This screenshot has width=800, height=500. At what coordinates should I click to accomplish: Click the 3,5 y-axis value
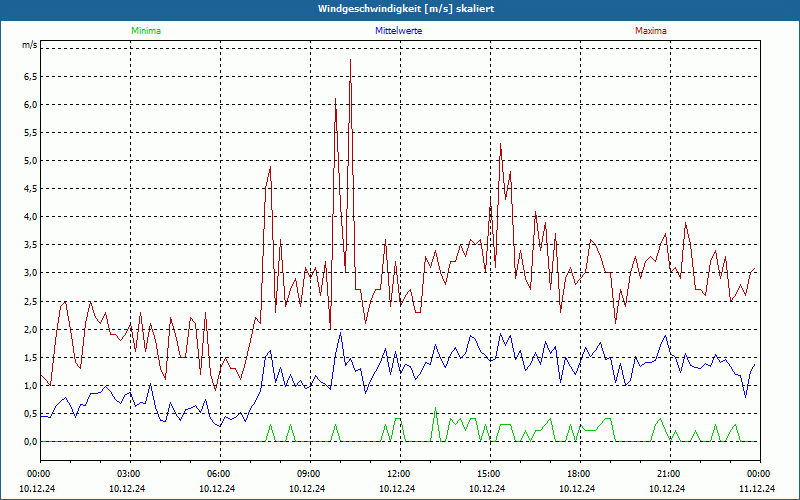(x=30, y=245)
